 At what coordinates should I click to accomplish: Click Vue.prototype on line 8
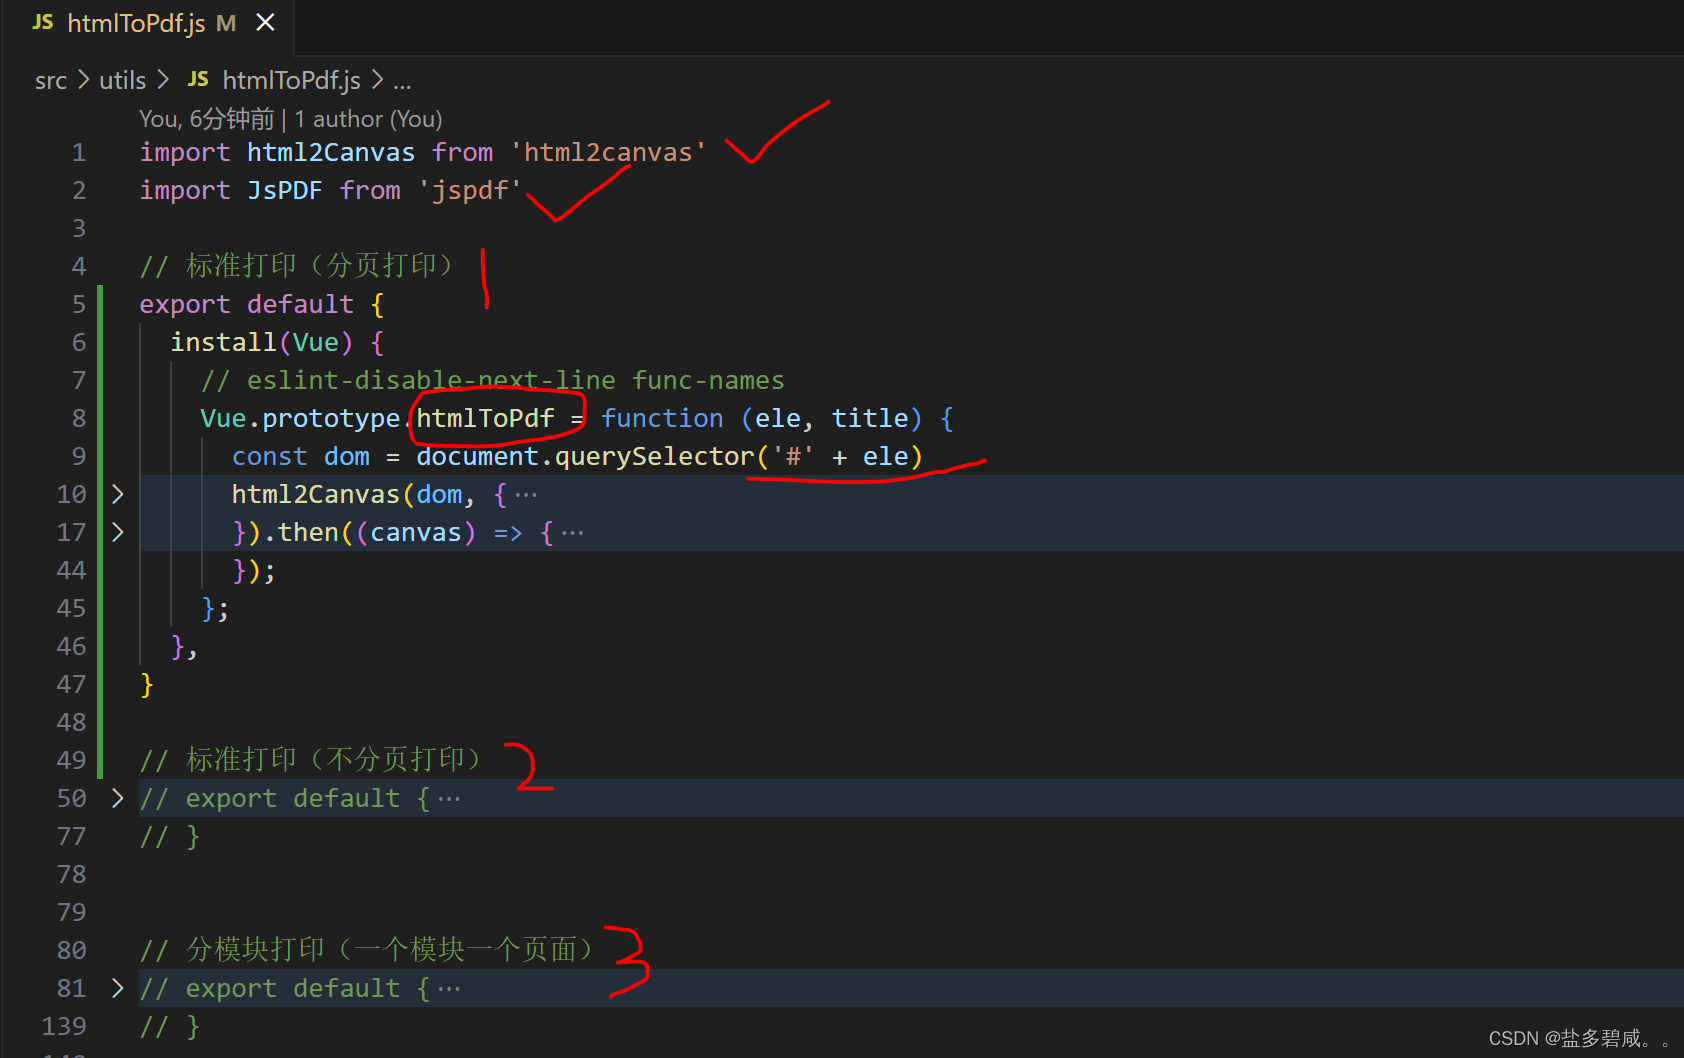[x=300, y=419]
